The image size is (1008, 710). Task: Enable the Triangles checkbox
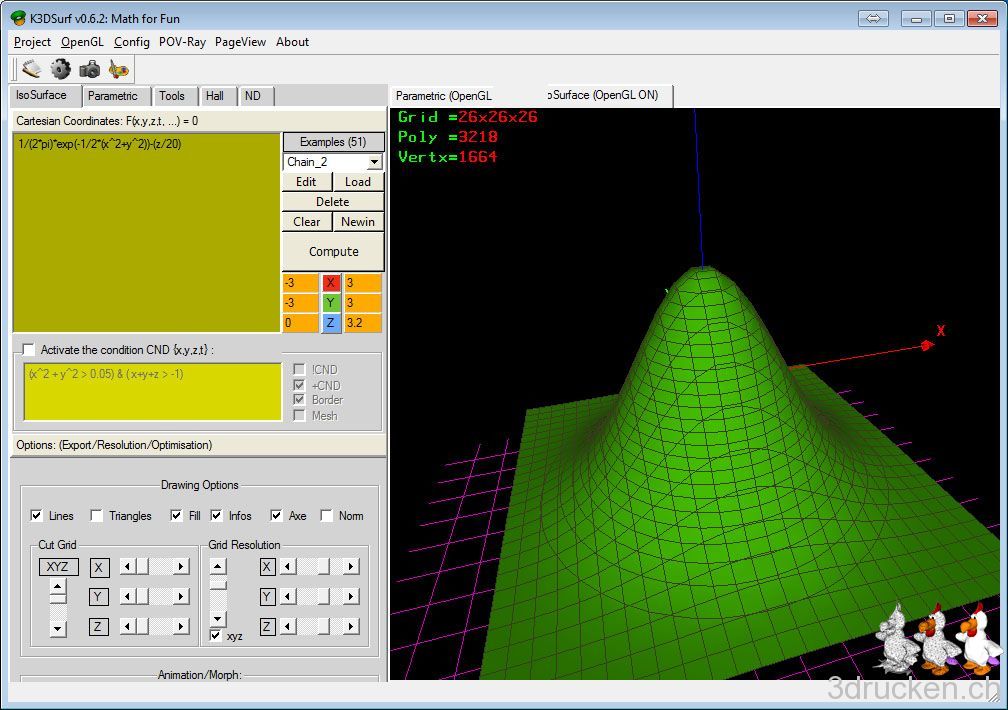(97, 516)
